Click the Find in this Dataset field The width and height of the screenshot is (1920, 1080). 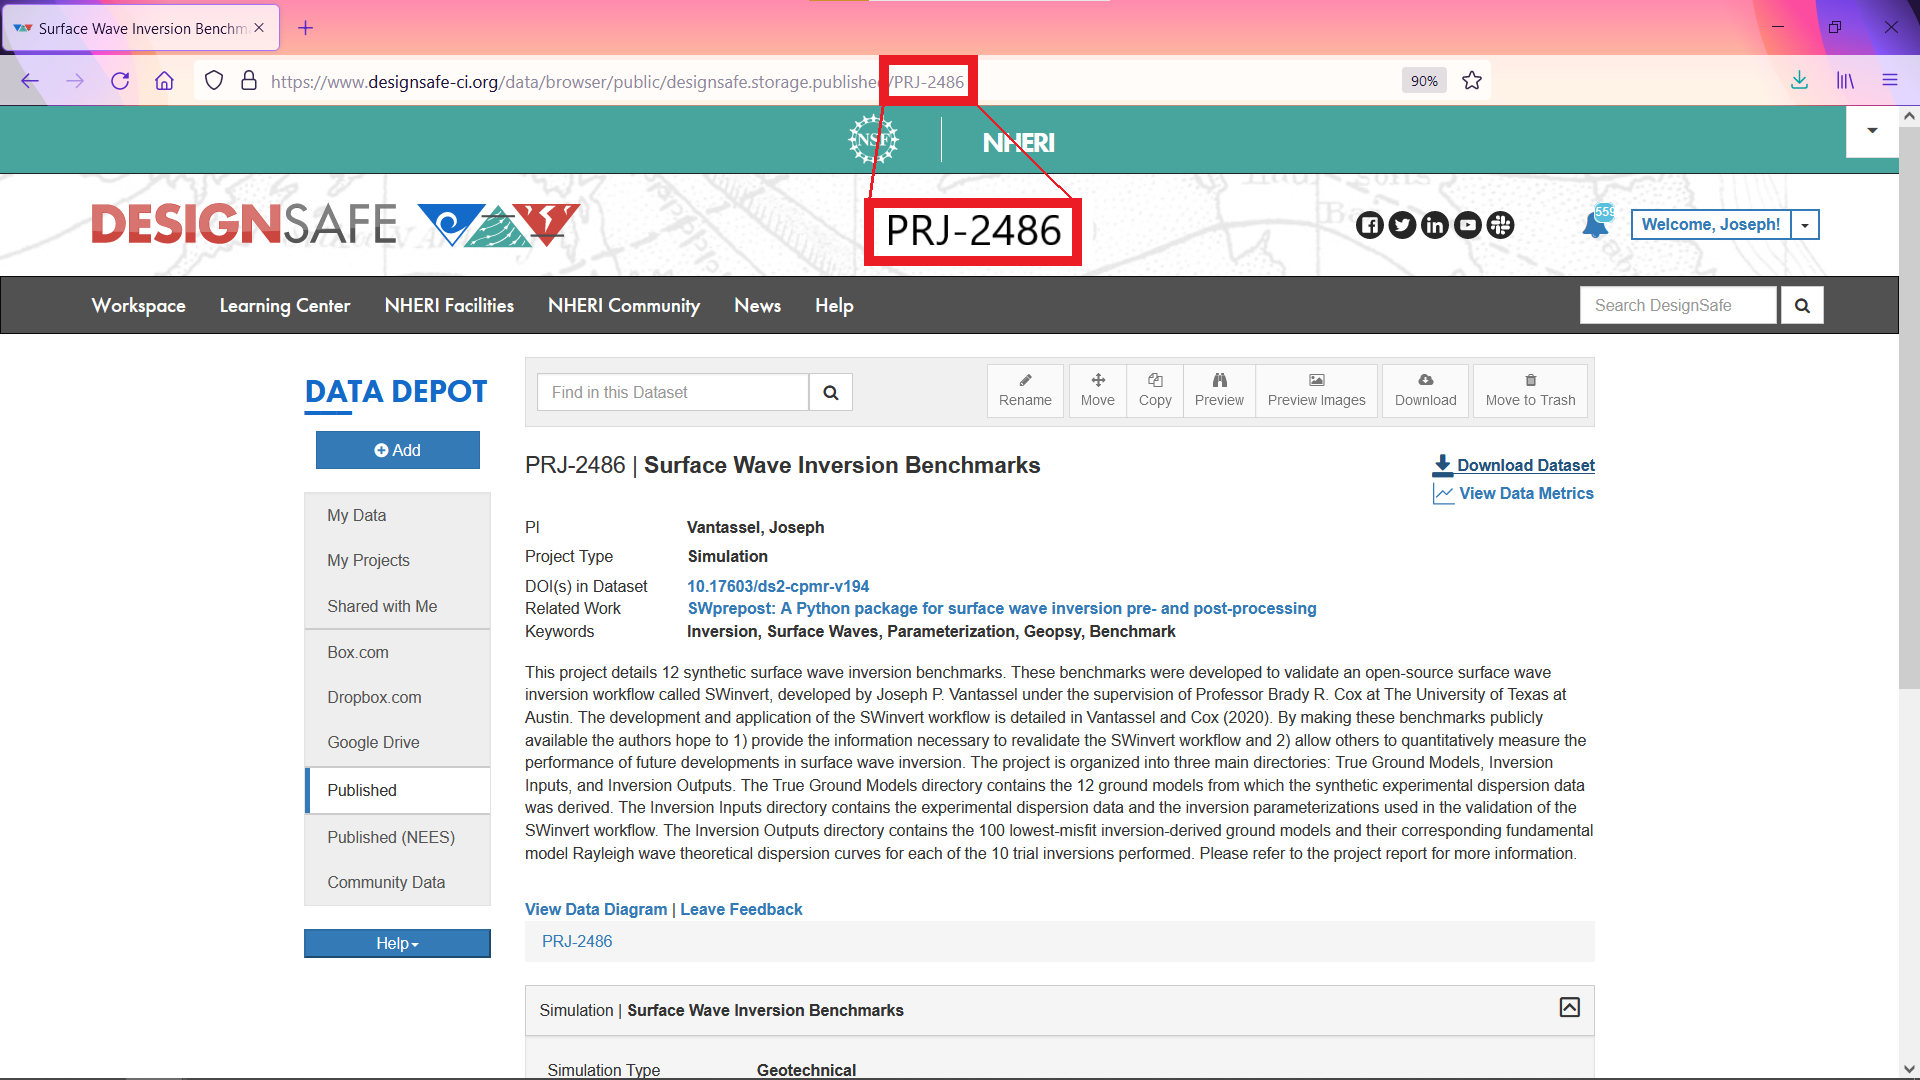coord(673,393)
